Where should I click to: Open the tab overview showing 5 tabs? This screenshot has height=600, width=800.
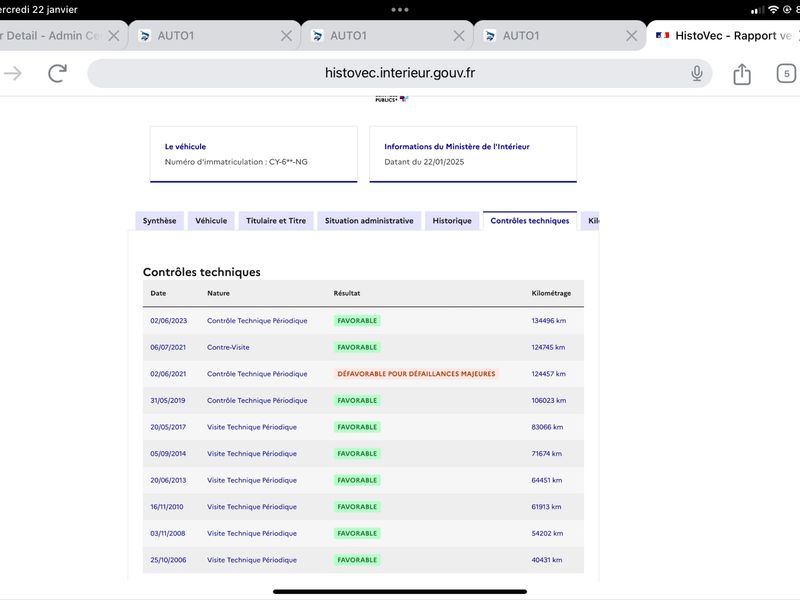tap(786, 73)
